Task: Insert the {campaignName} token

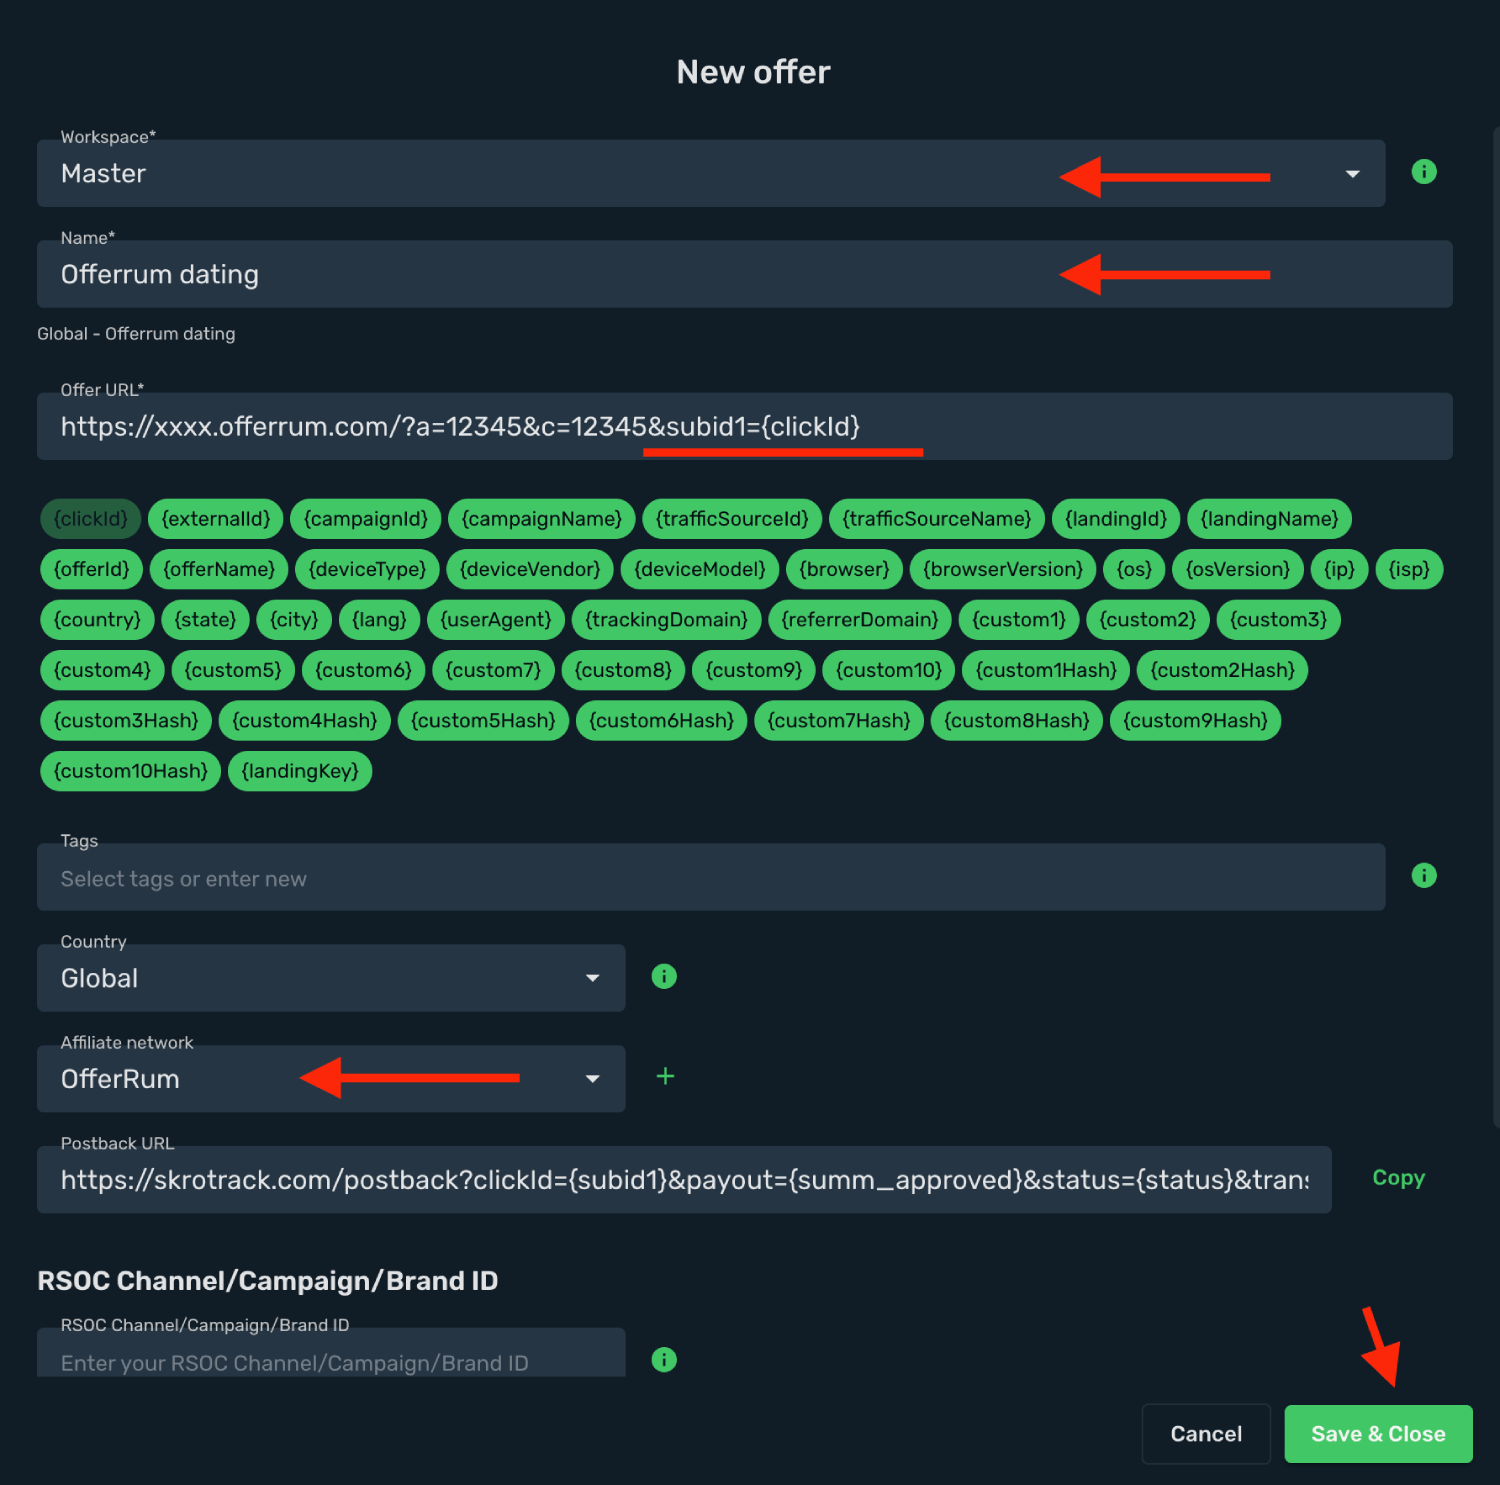Action: (x=542, y=519)
